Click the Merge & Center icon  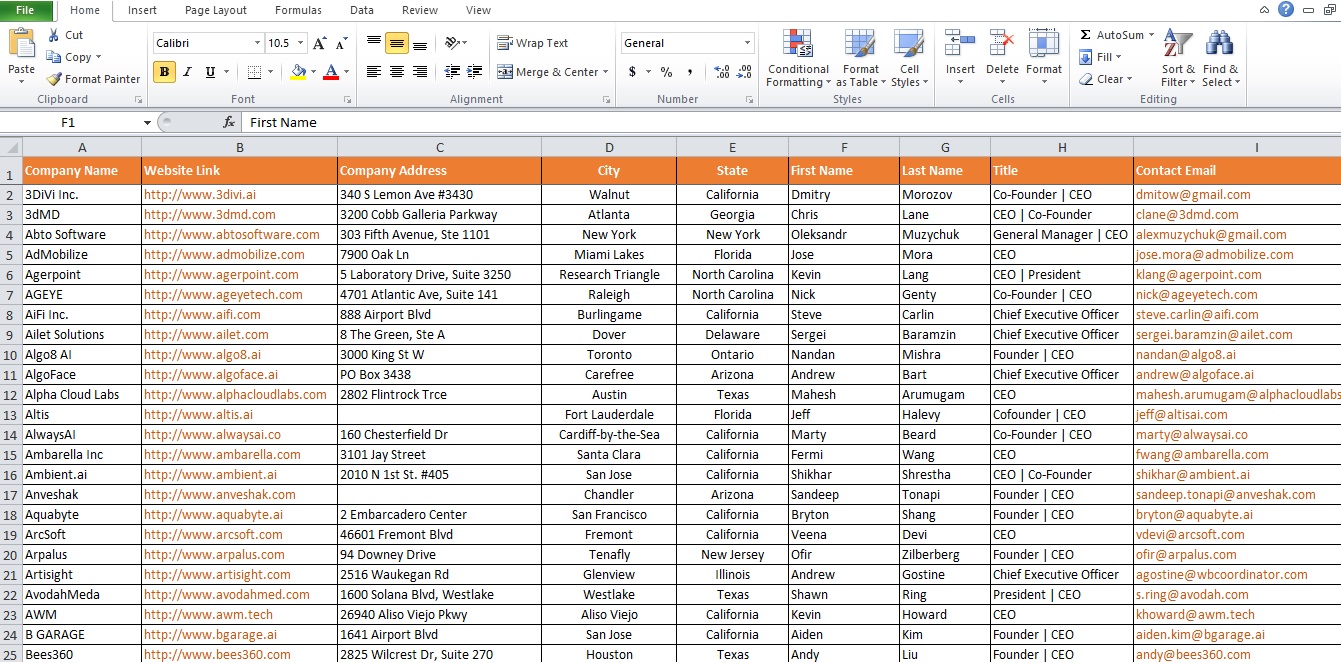(x=506, y=72)
